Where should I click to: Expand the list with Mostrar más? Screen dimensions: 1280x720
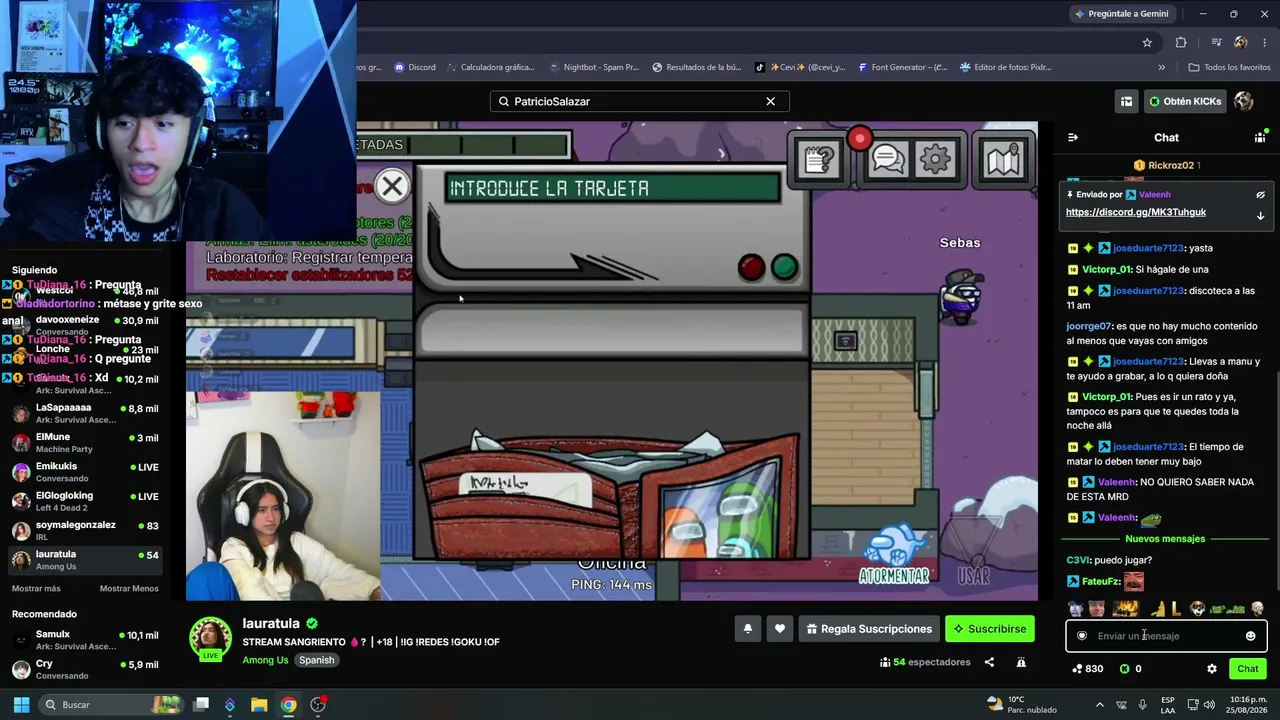pos(36,589)
